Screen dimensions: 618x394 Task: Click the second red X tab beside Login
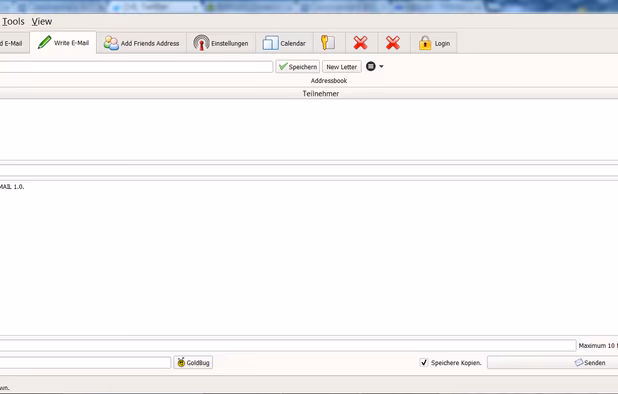tap(393, 43)
